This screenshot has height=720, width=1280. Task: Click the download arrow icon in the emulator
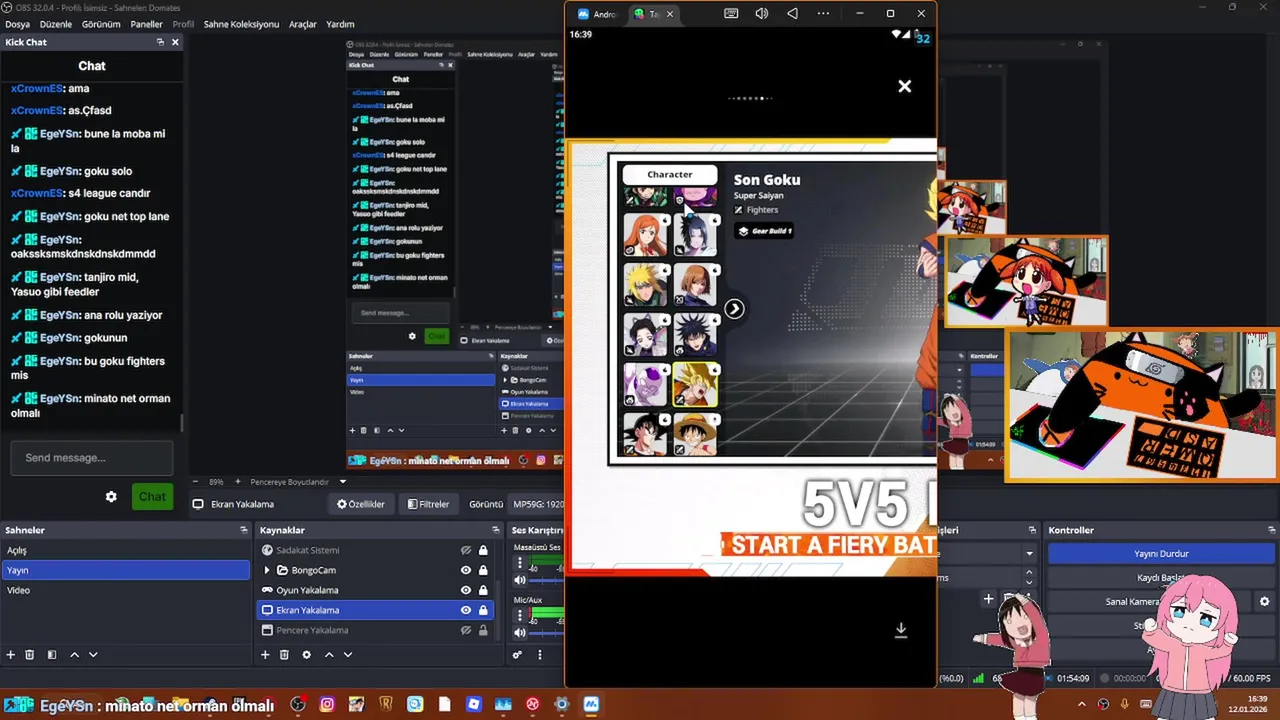point(900,630)
